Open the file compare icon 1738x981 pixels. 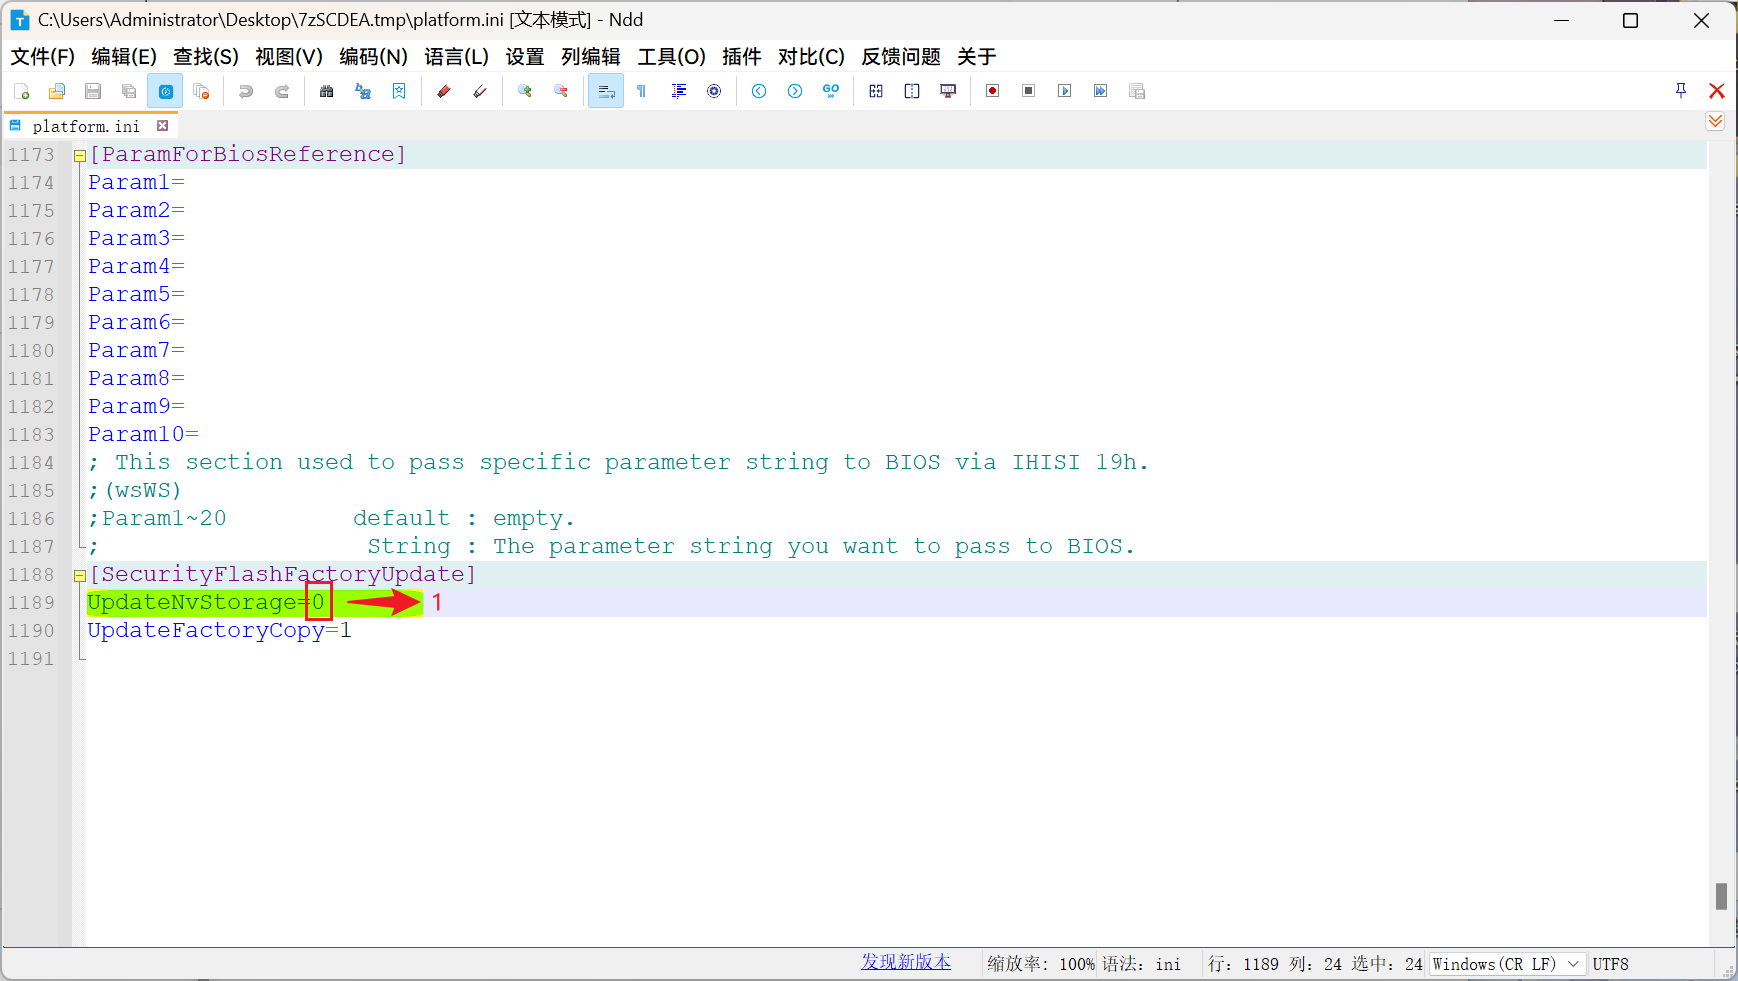click(x=876, y=91)
